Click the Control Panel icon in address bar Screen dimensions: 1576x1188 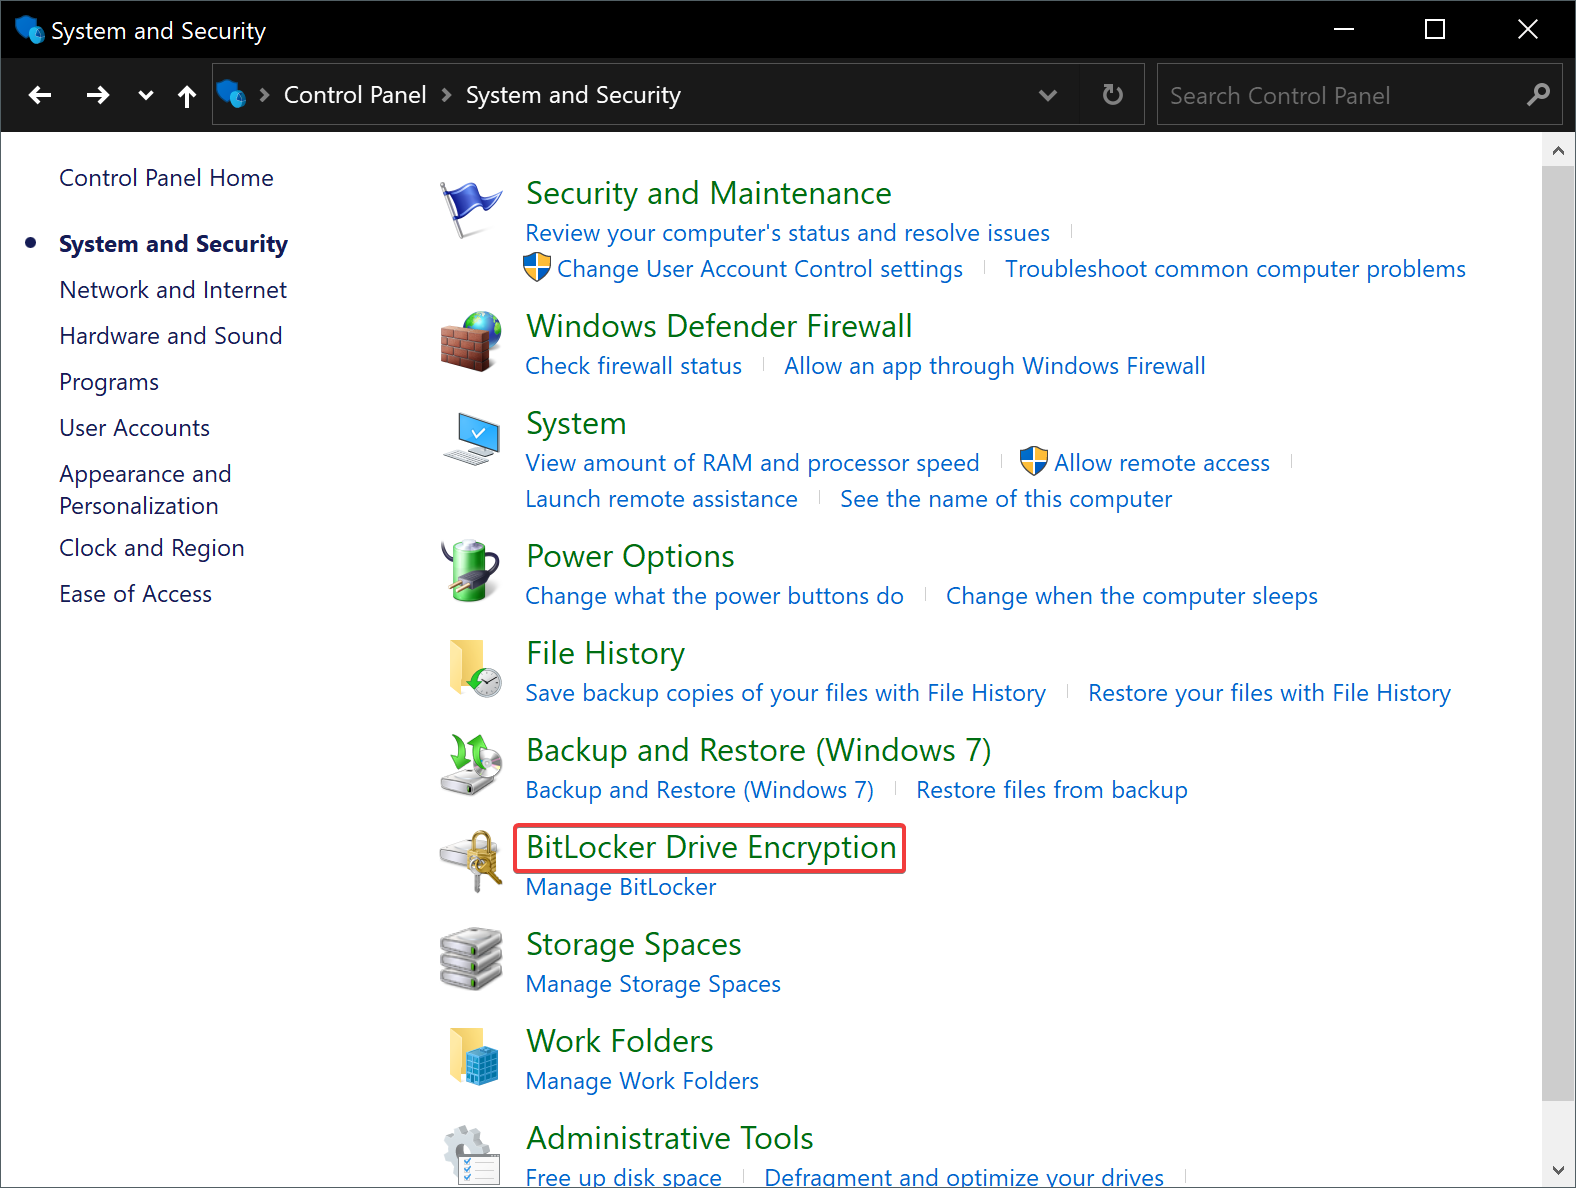231,94
